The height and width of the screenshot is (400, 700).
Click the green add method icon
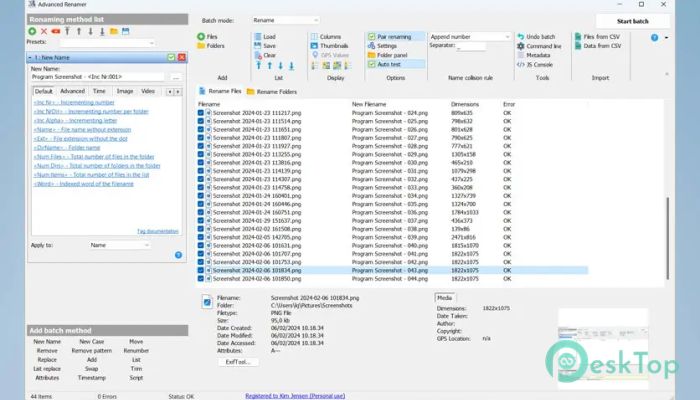pos(32,31)
